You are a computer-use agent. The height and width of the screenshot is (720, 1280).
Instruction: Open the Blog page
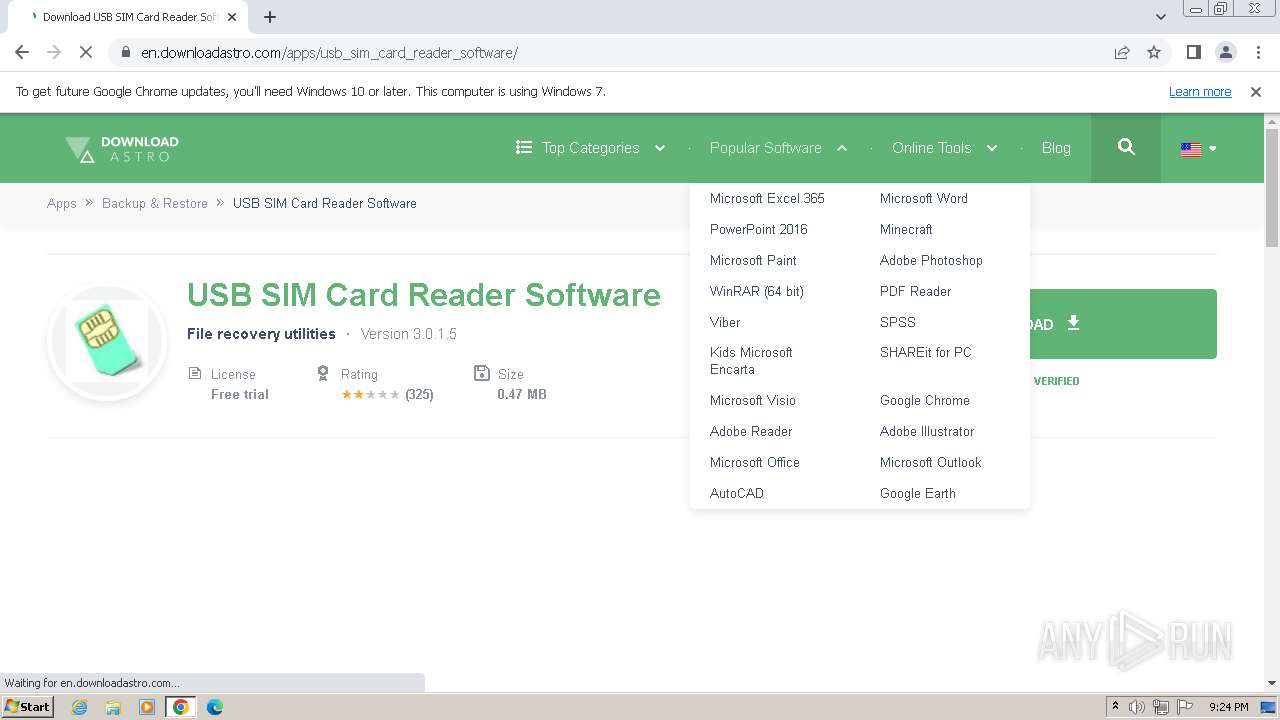point(1056,148)
